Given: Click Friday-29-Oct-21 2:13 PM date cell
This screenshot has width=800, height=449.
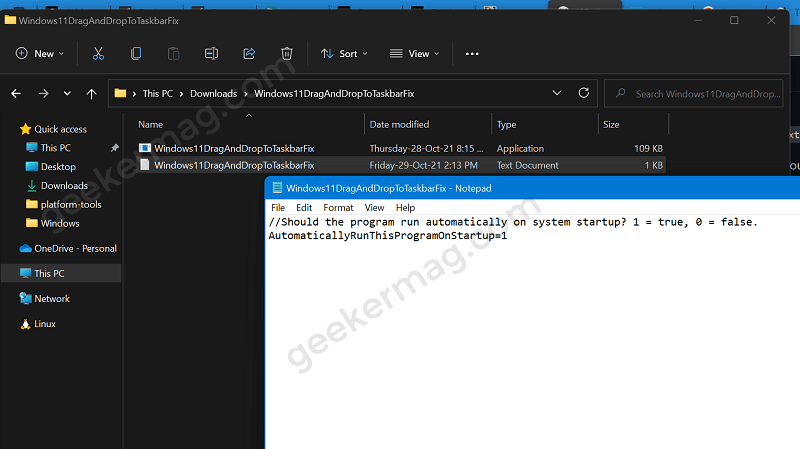Looking at the screenshot, I should [x=423, y=165].
